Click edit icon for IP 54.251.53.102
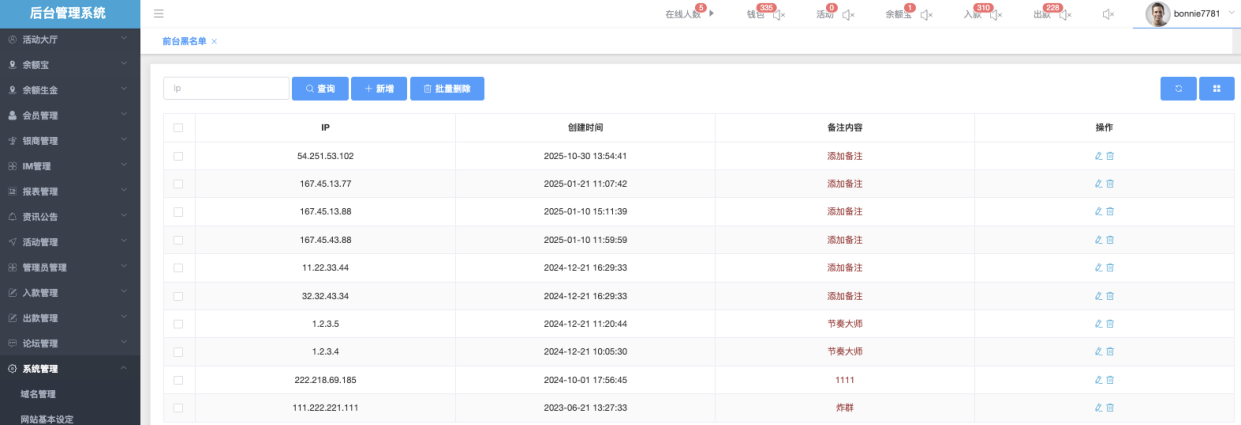1241x425 pixels. [1098, 156]
